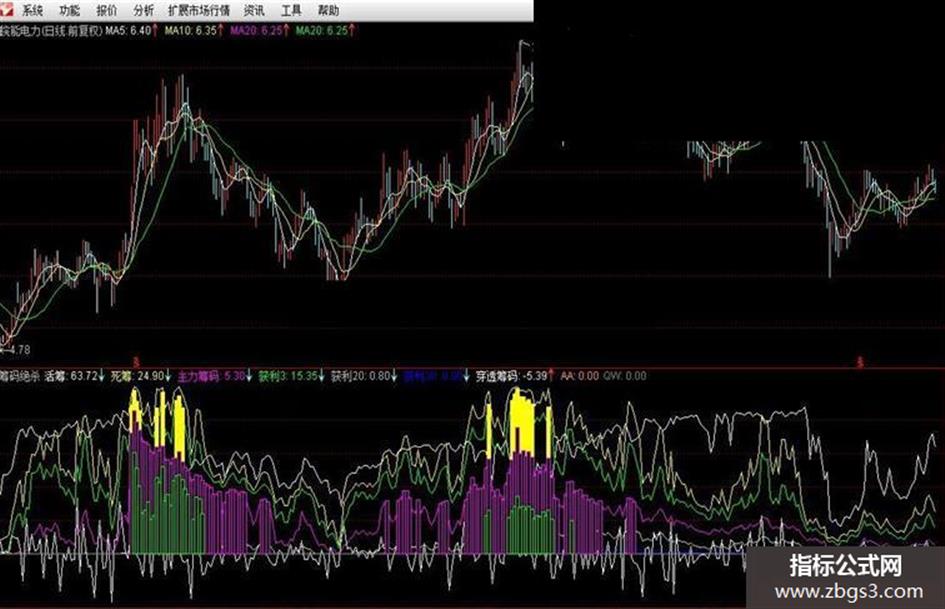Click the red app logo icon
The height and width of the screenshot is (609, 945).
pos(6,8)
